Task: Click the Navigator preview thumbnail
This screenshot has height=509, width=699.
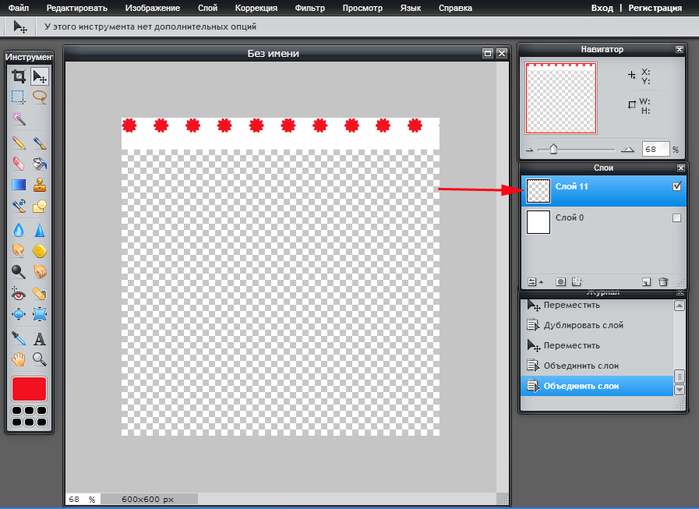Action: click(x=561, y=99)
